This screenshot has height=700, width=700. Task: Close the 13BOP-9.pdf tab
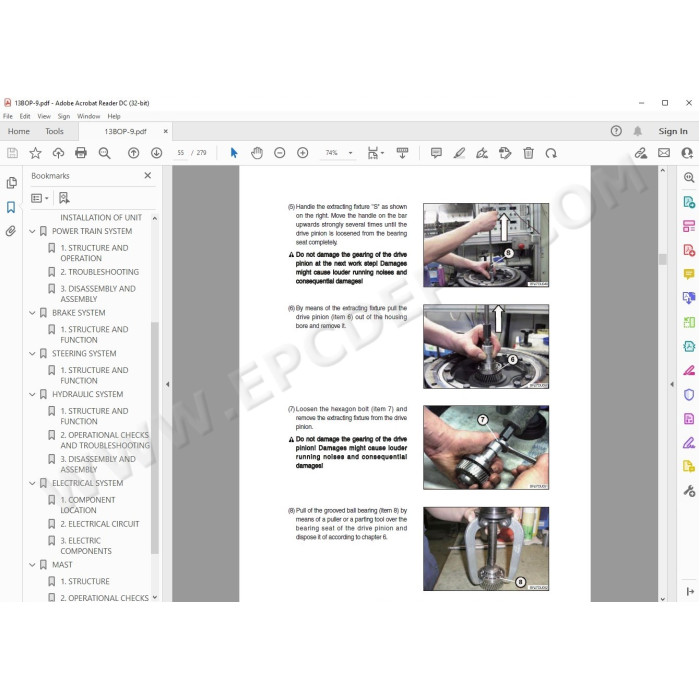166,131
